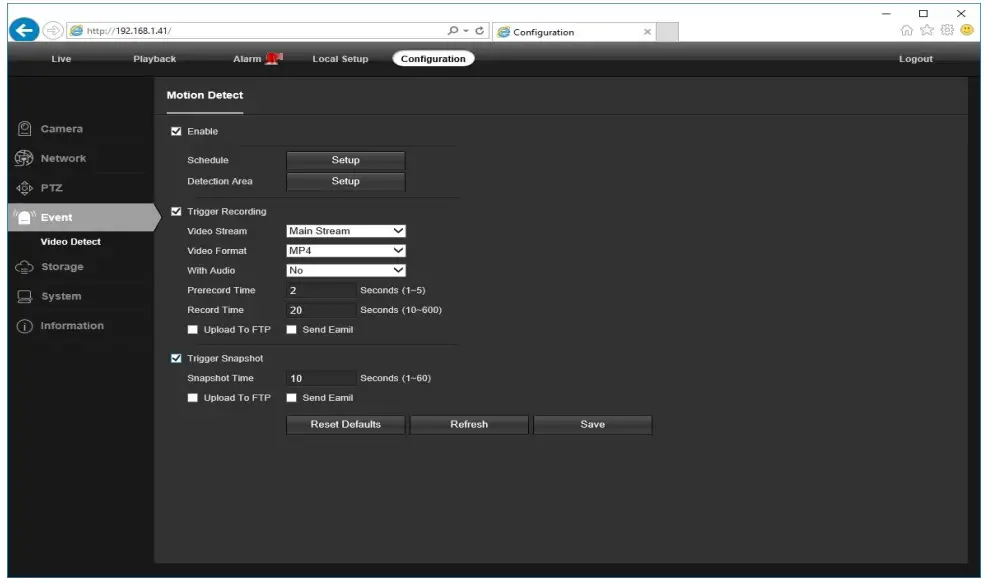Click the browser address bar URL

click(129, 30)
